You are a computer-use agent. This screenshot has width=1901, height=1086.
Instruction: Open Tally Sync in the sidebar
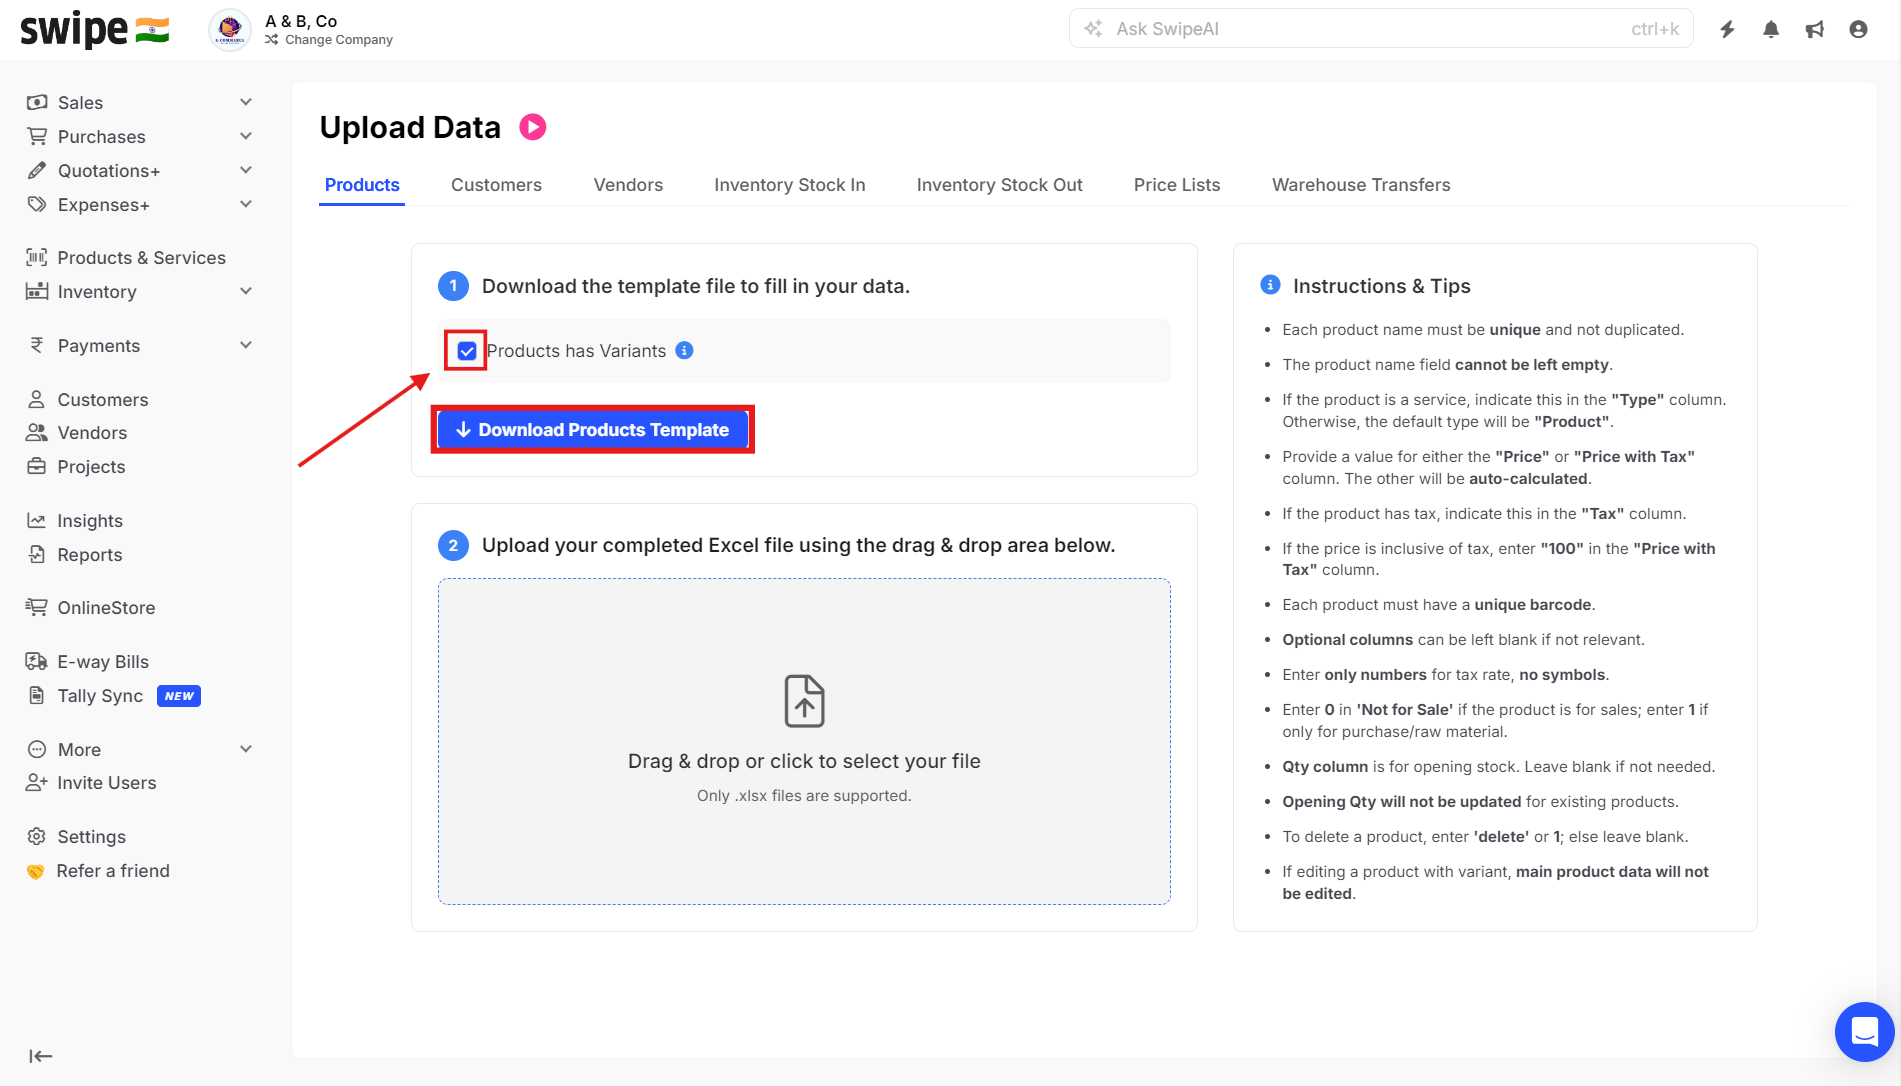pos(100,696)
